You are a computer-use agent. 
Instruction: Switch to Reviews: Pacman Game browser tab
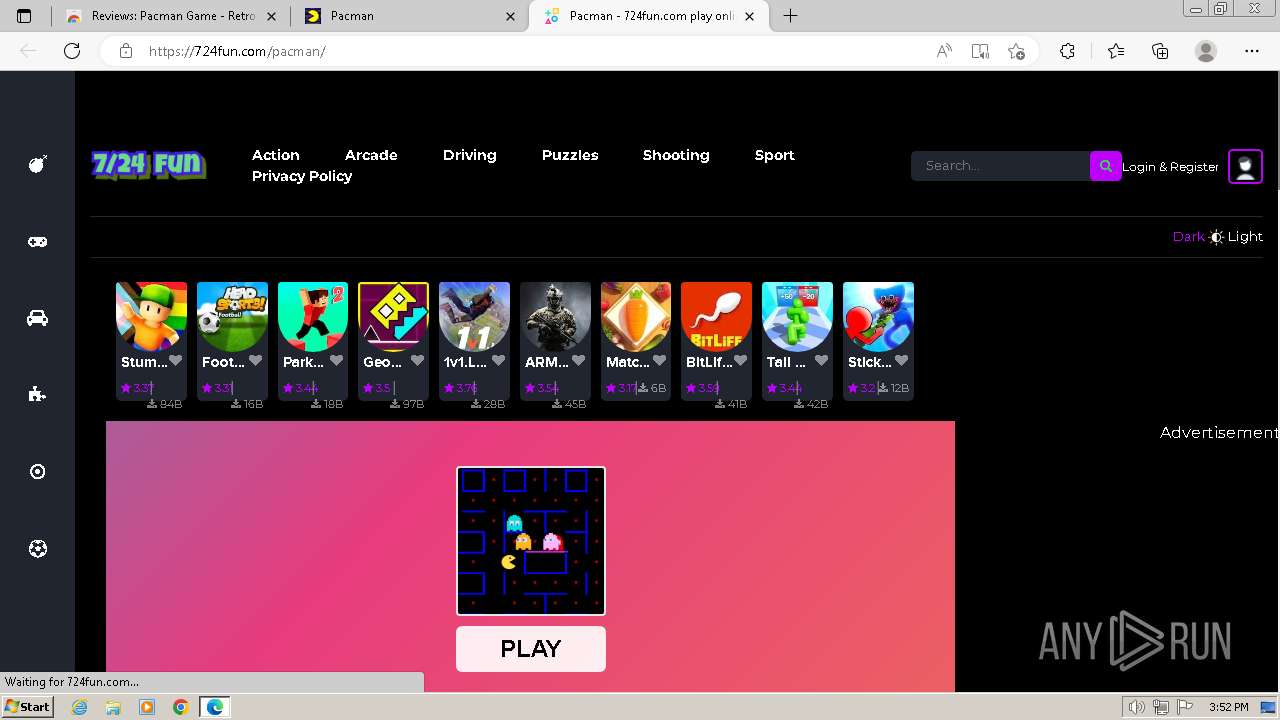pos(170,16)
